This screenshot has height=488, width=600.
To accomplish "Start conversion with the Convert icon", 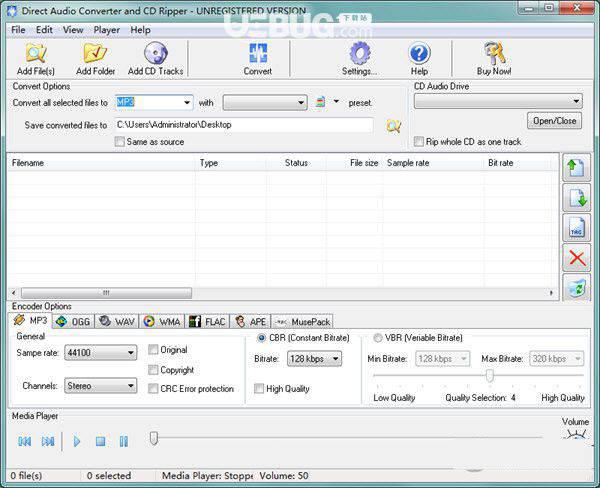I will [x=258, y=53].
